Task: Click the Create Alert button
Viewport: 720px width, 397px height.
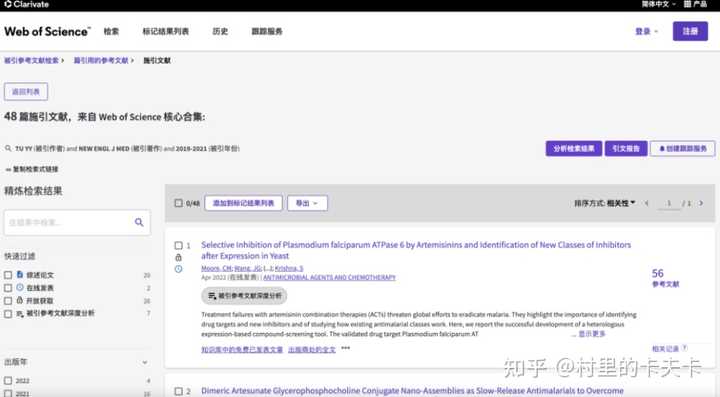Action: click(x=682, y=148)
